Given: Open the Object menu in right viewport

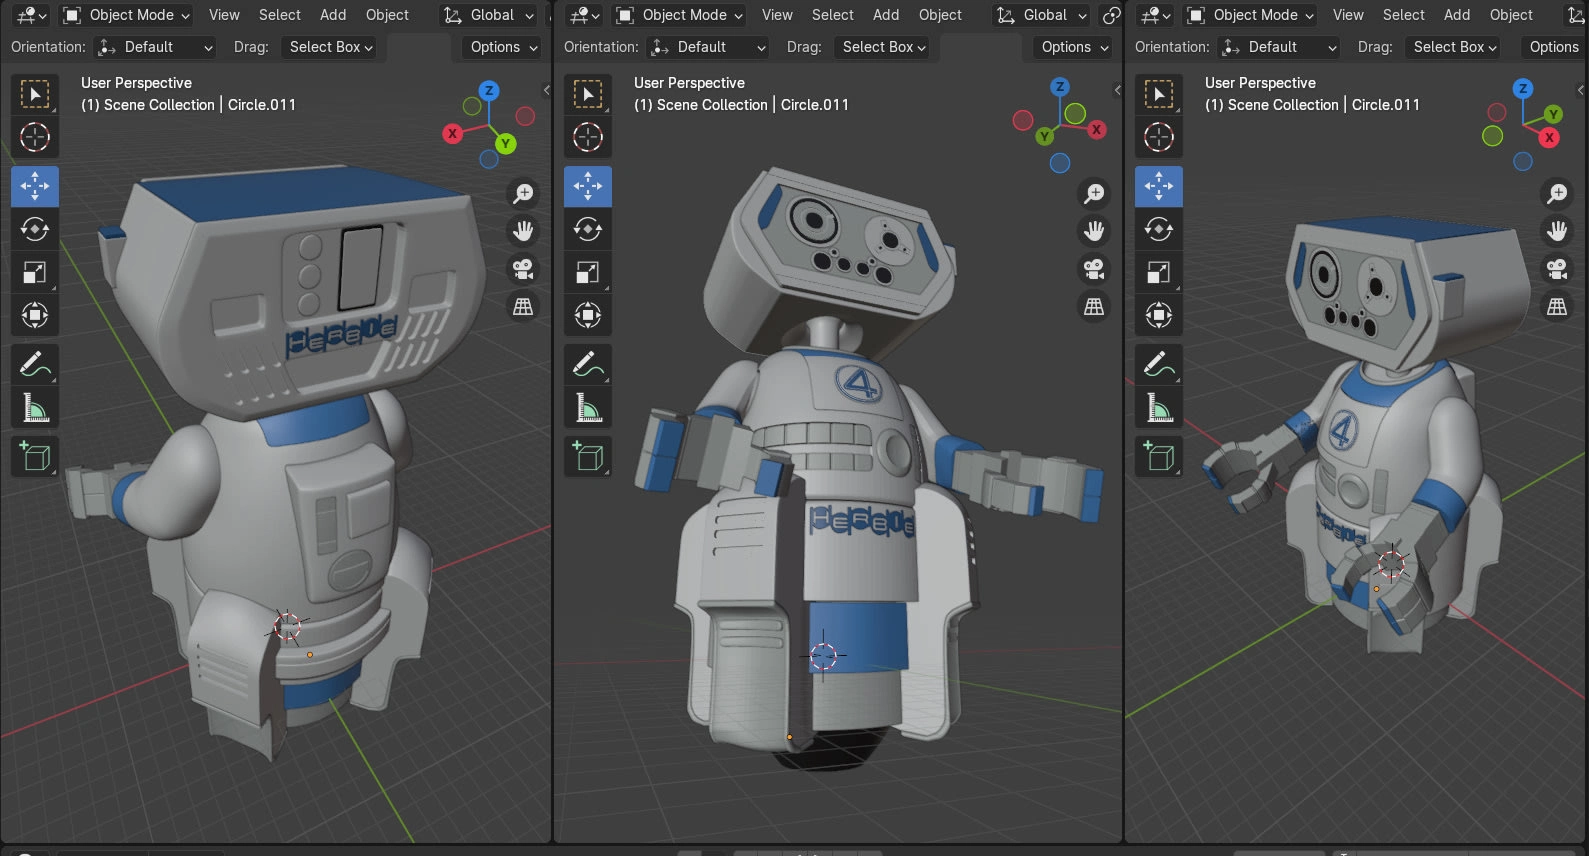Looking at the screenshot, I should coord(1510,15).
